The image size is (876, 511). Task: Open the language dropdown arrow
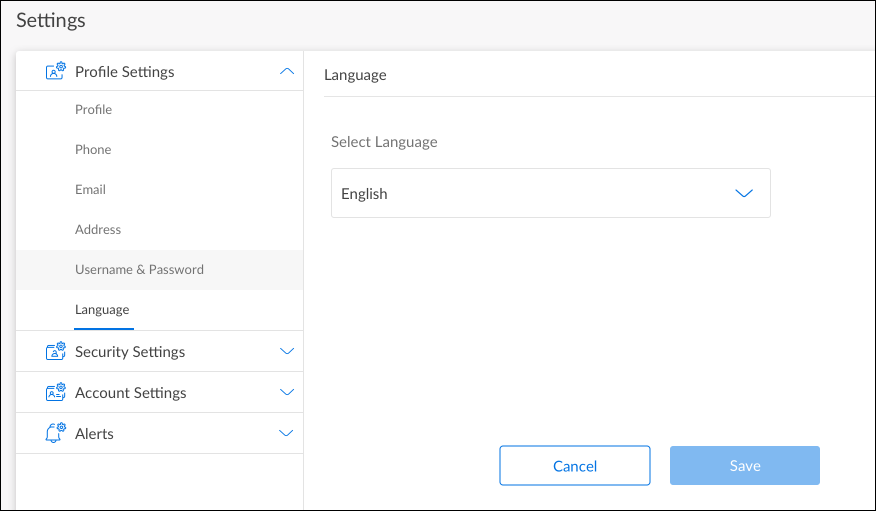tap(744, 194)
